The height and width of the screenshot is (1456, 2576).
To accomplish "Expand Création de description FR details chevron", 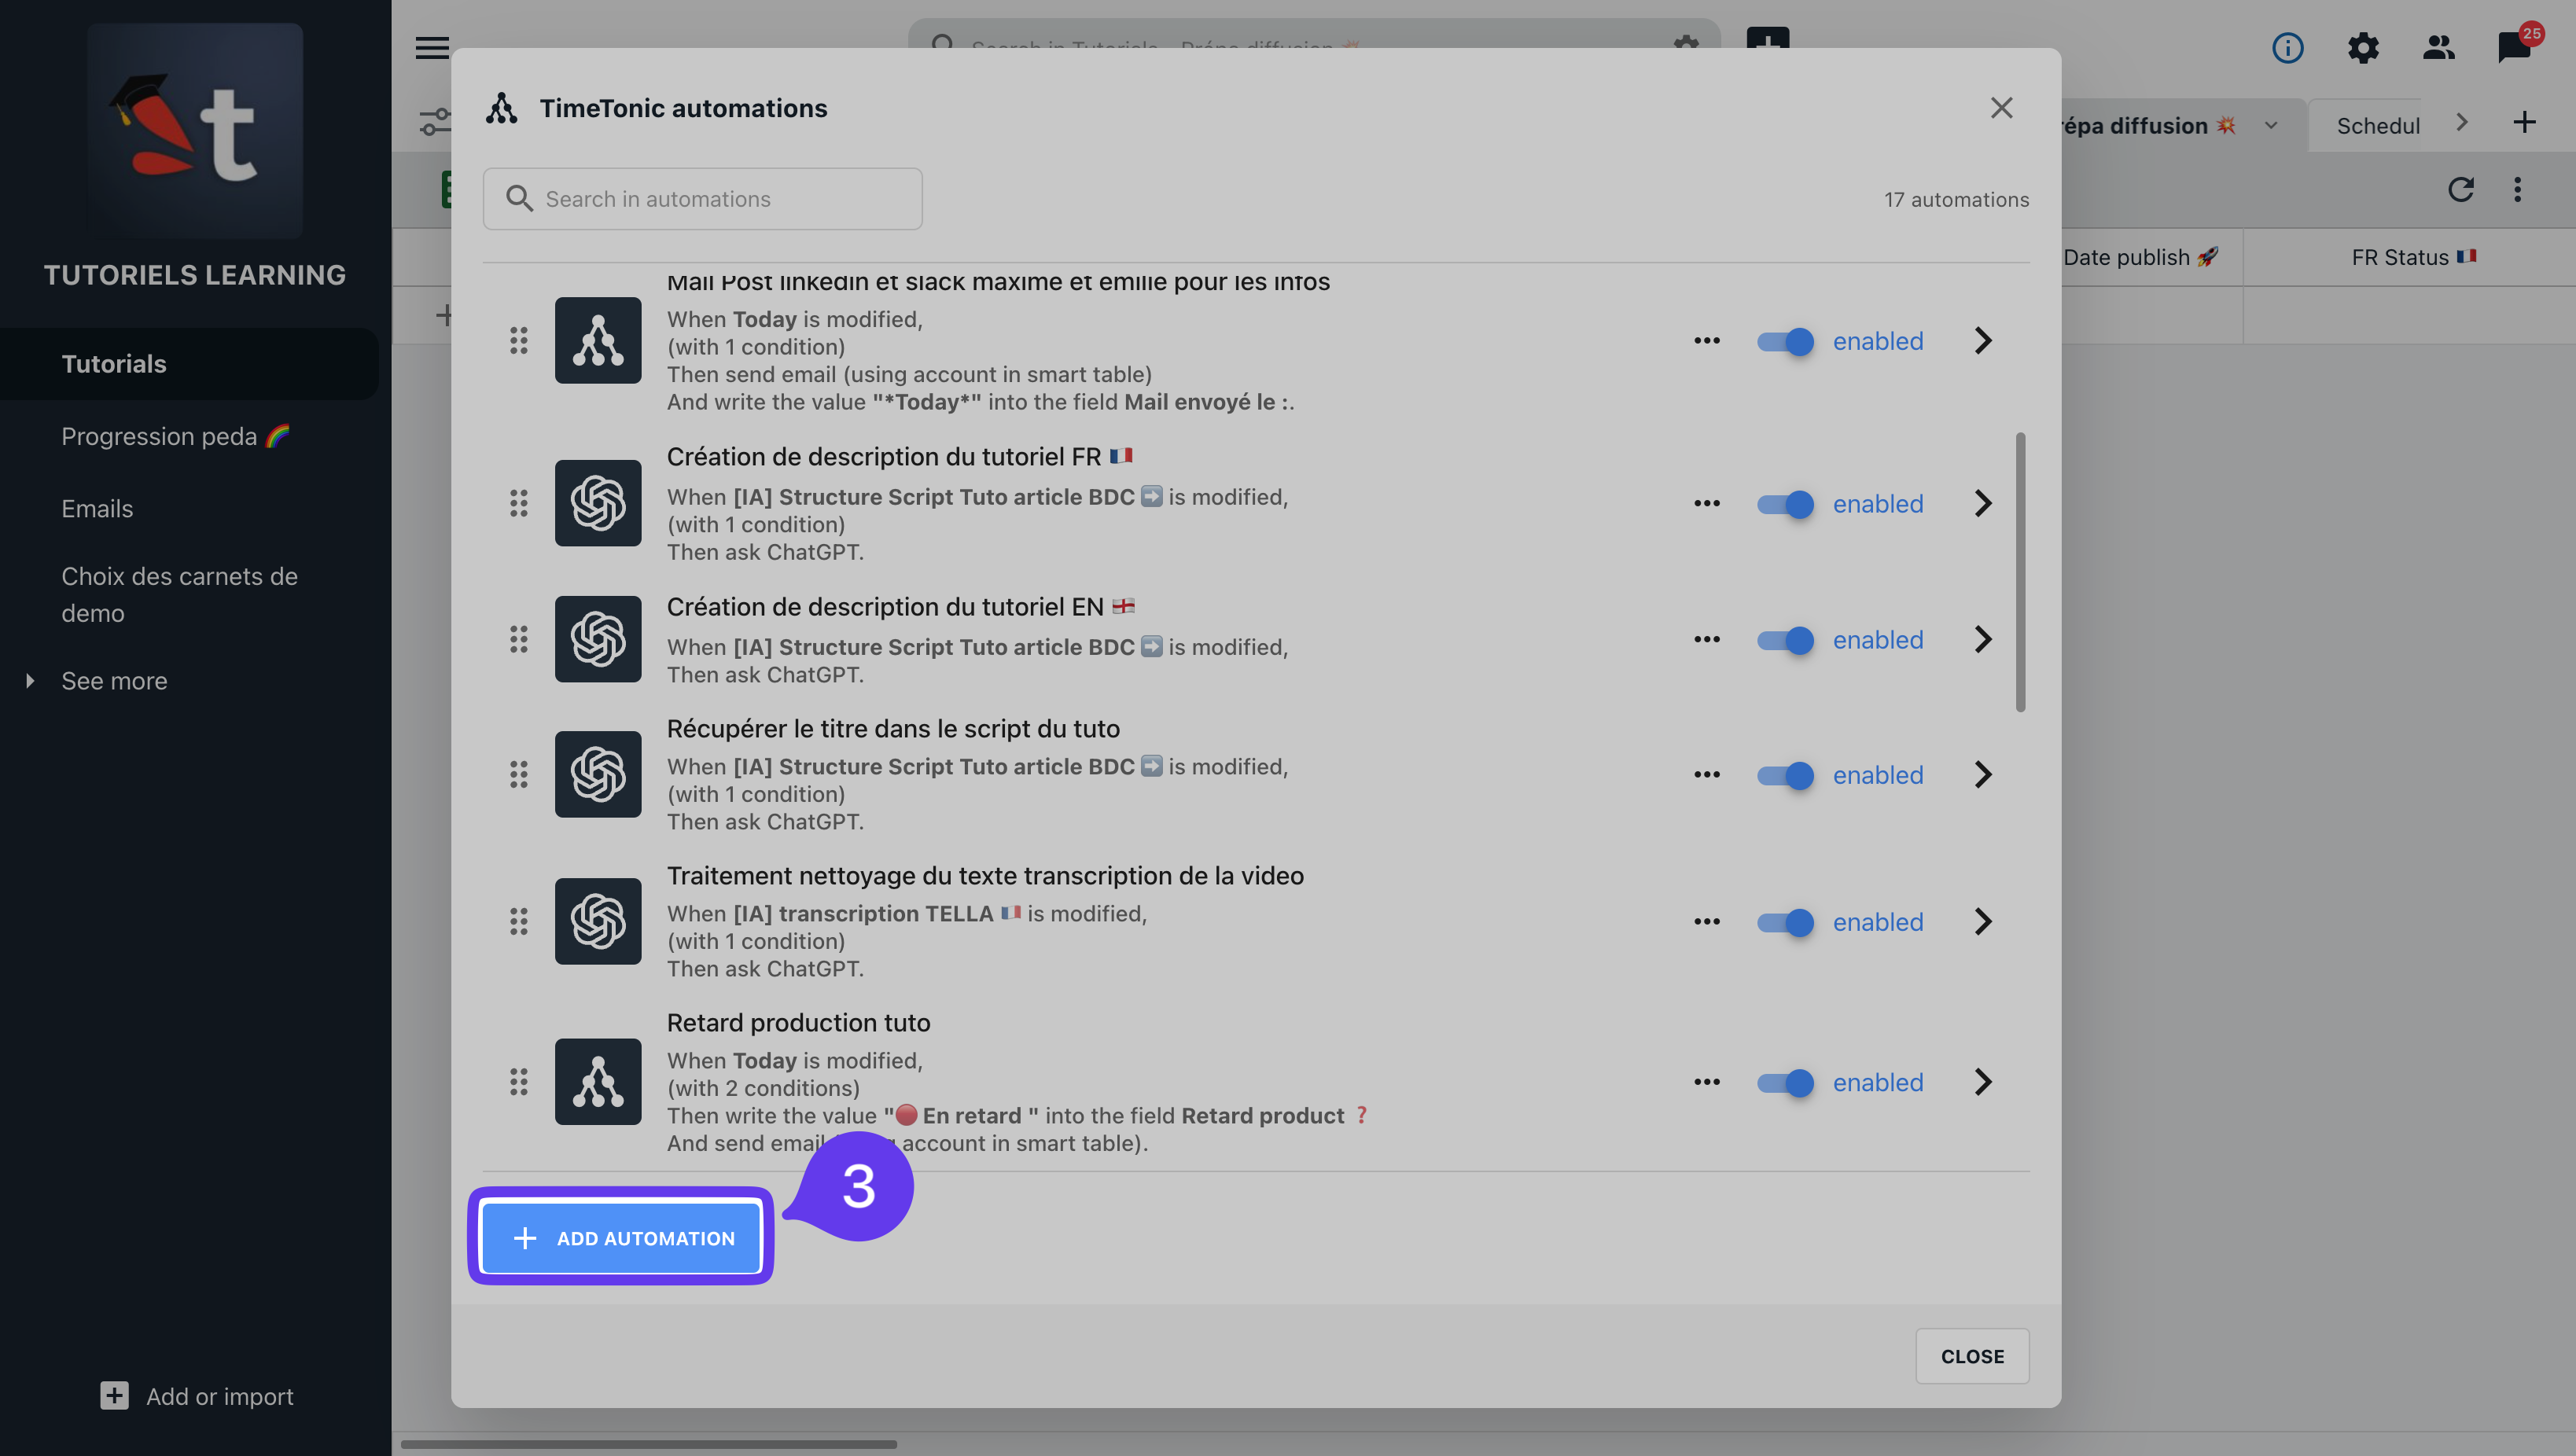I will pyautogui.click(x=1983, y=503).
